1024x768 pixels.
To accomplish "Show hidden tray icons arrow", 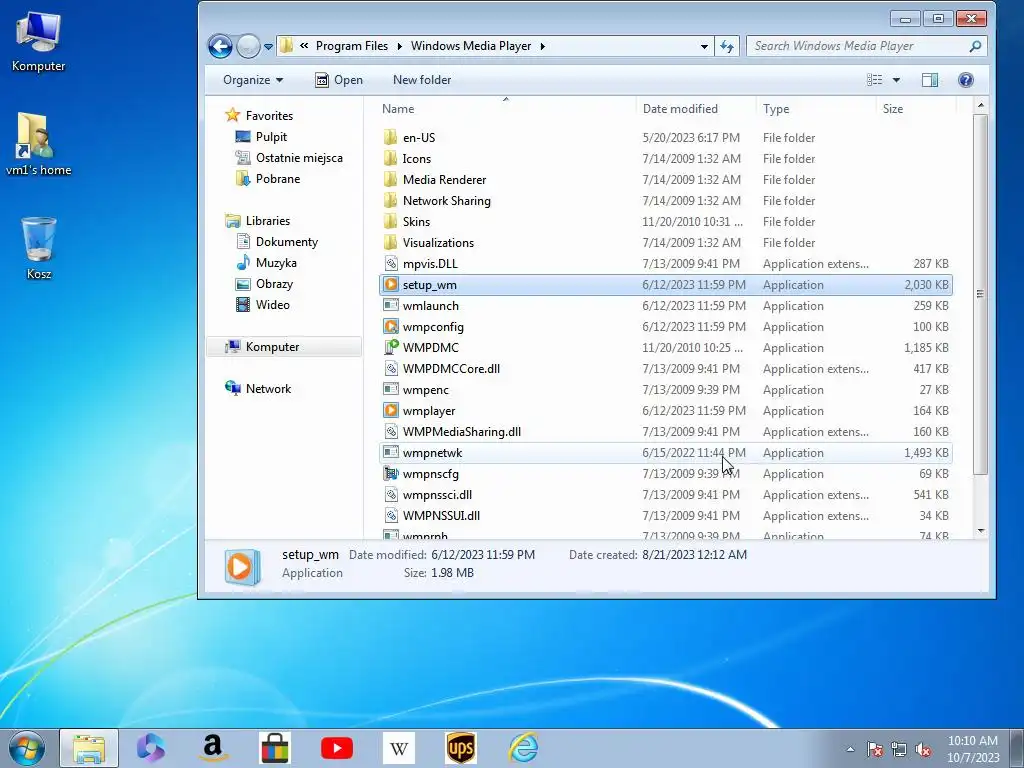I will [x=850, y=749].
